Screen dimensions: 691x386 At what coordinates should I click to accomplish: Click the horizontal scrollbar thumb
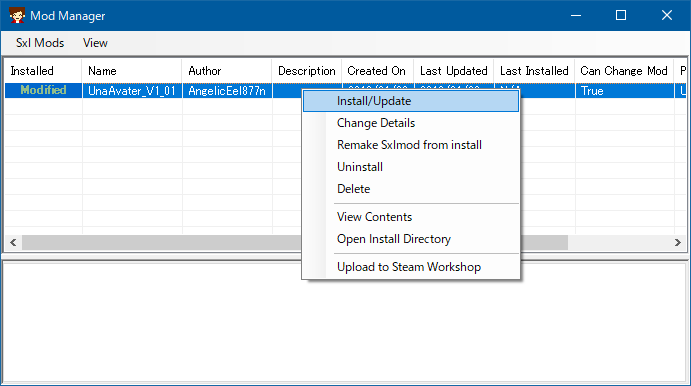click(x=295, y=242)
